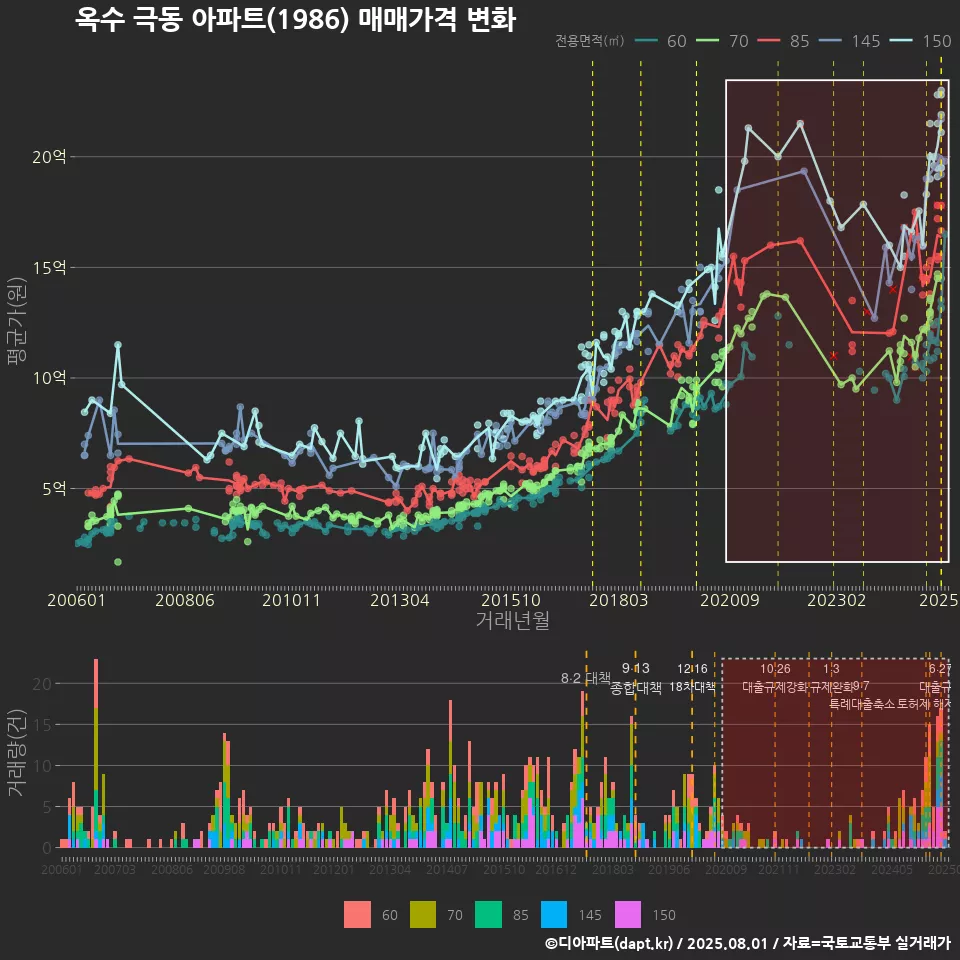960x960 pixels.
Task: Click the volume chart y-axis label 15
Action: pyautogui.click(x=42, y=725)
